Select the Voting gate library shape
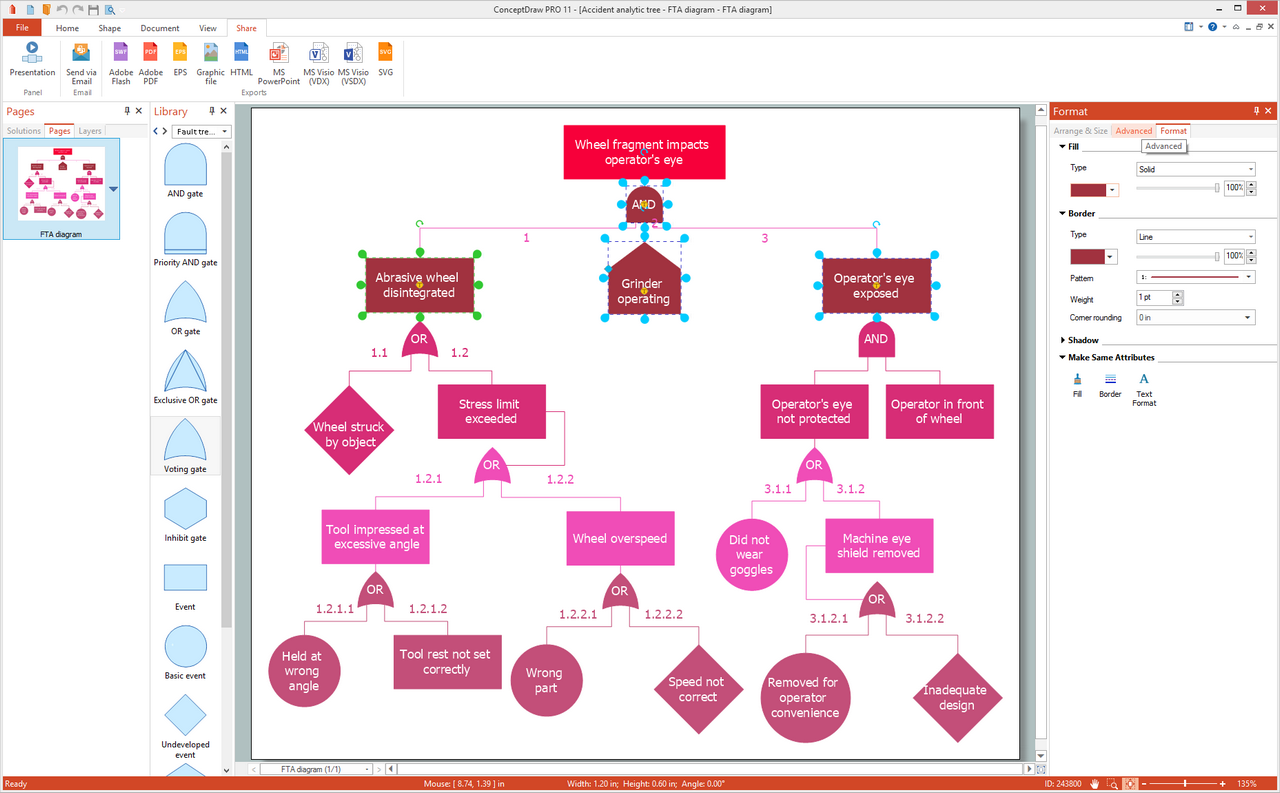Image resolution: width=1280 pixels, height=793 pixels. pyautogui.click(x=185, y=446)
